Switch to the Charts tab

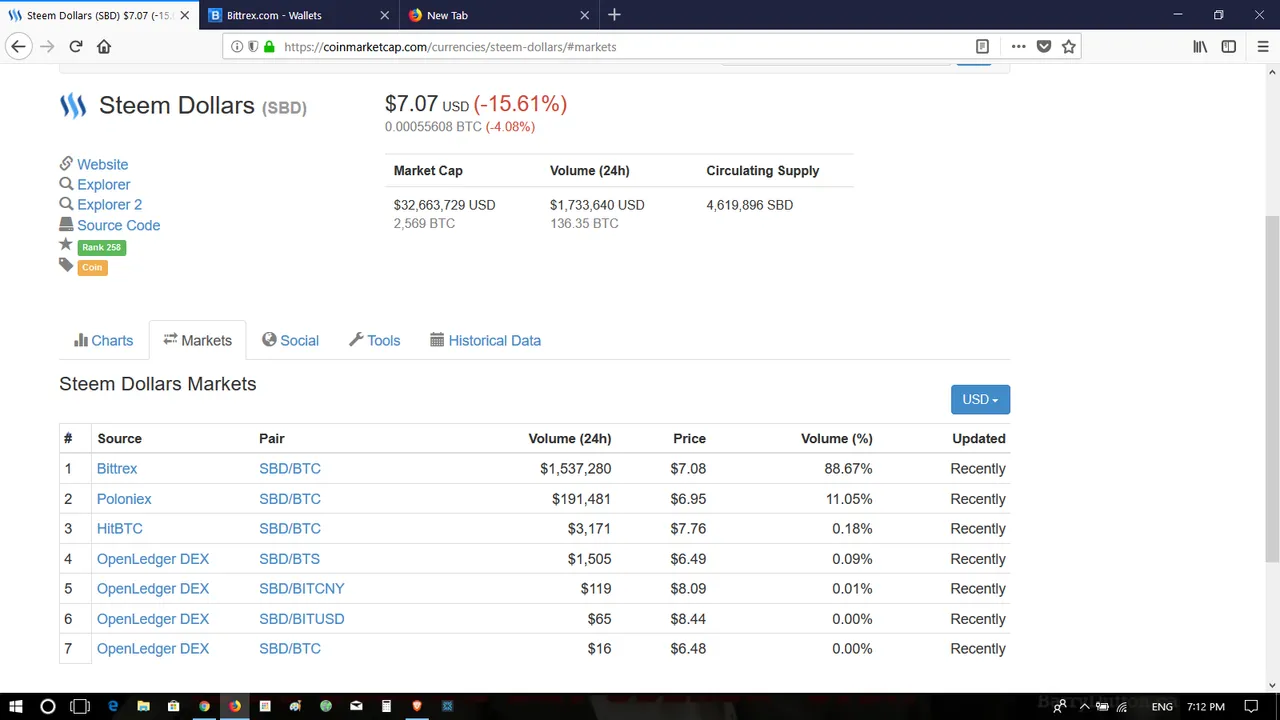pyautogui.click(x=103, y=340)
